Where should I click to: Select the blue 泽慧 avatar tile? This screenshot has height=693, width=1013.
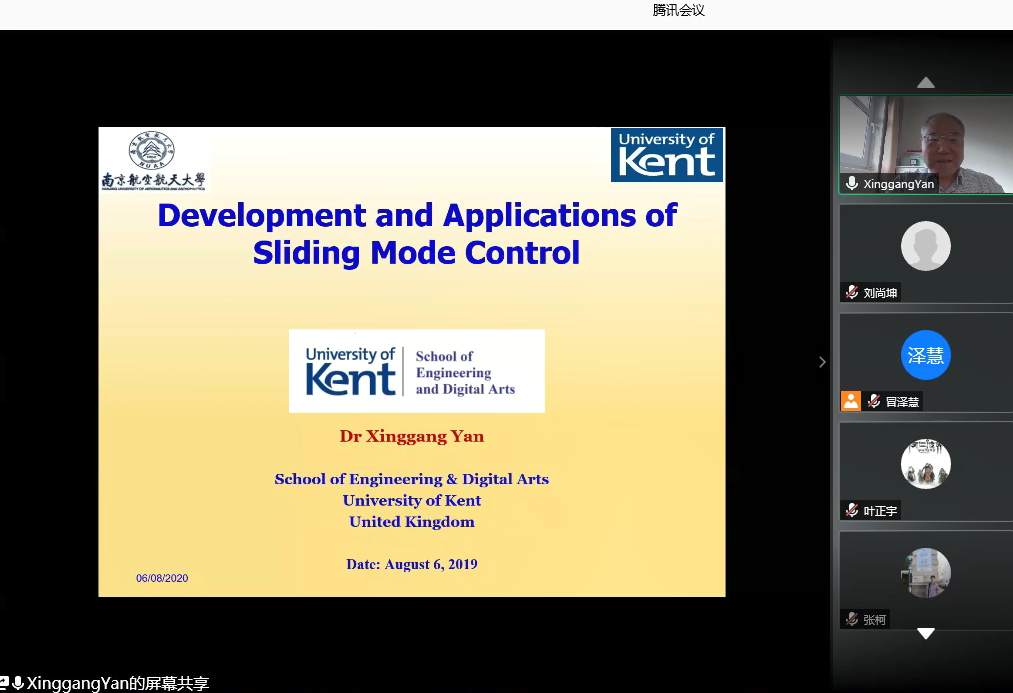[925, 355]
